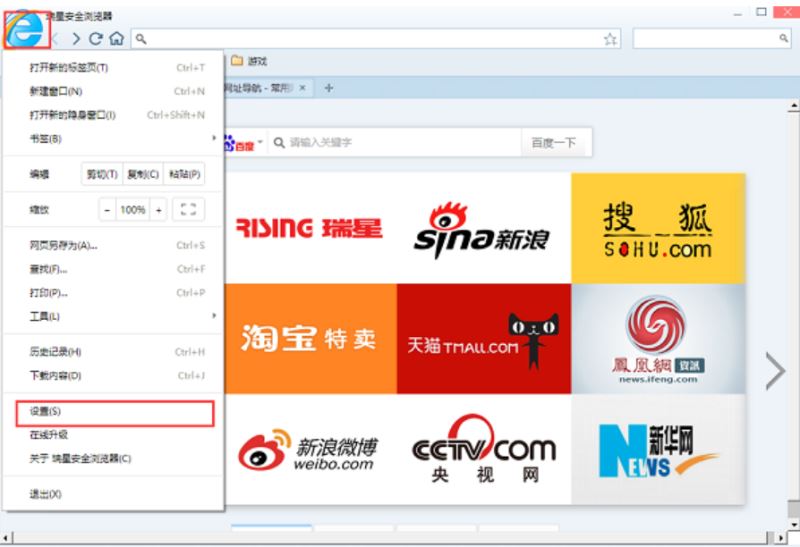Click the 复制(C) button

143,175
